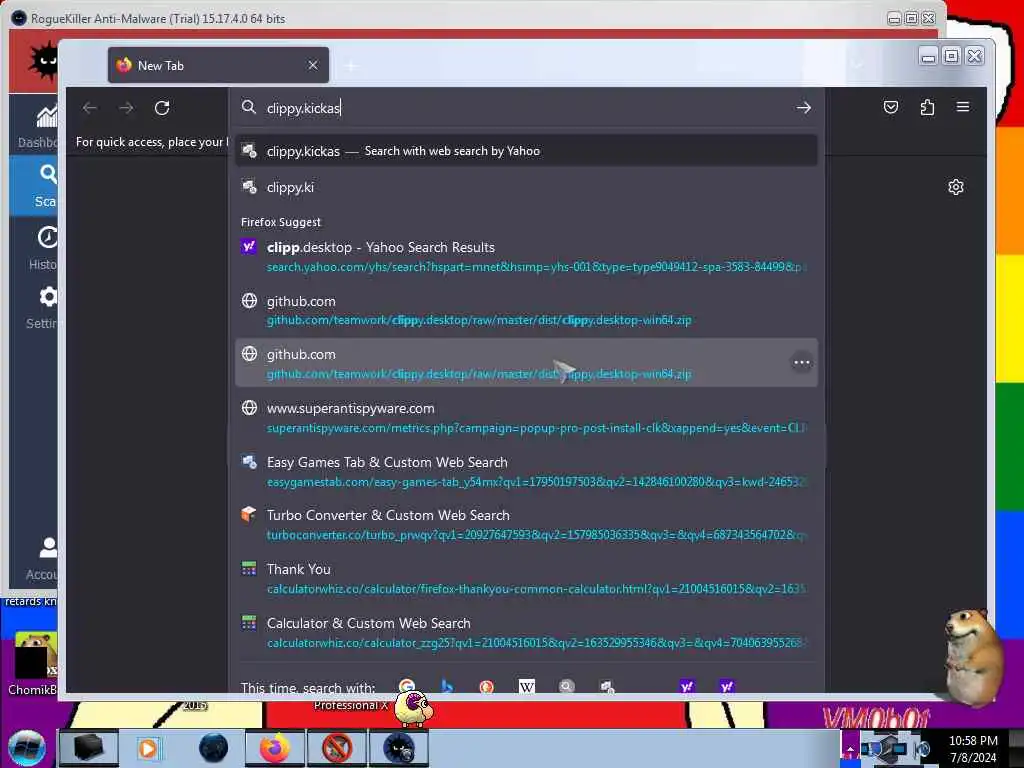Search this time with Bing

click(x=447, y=686)
